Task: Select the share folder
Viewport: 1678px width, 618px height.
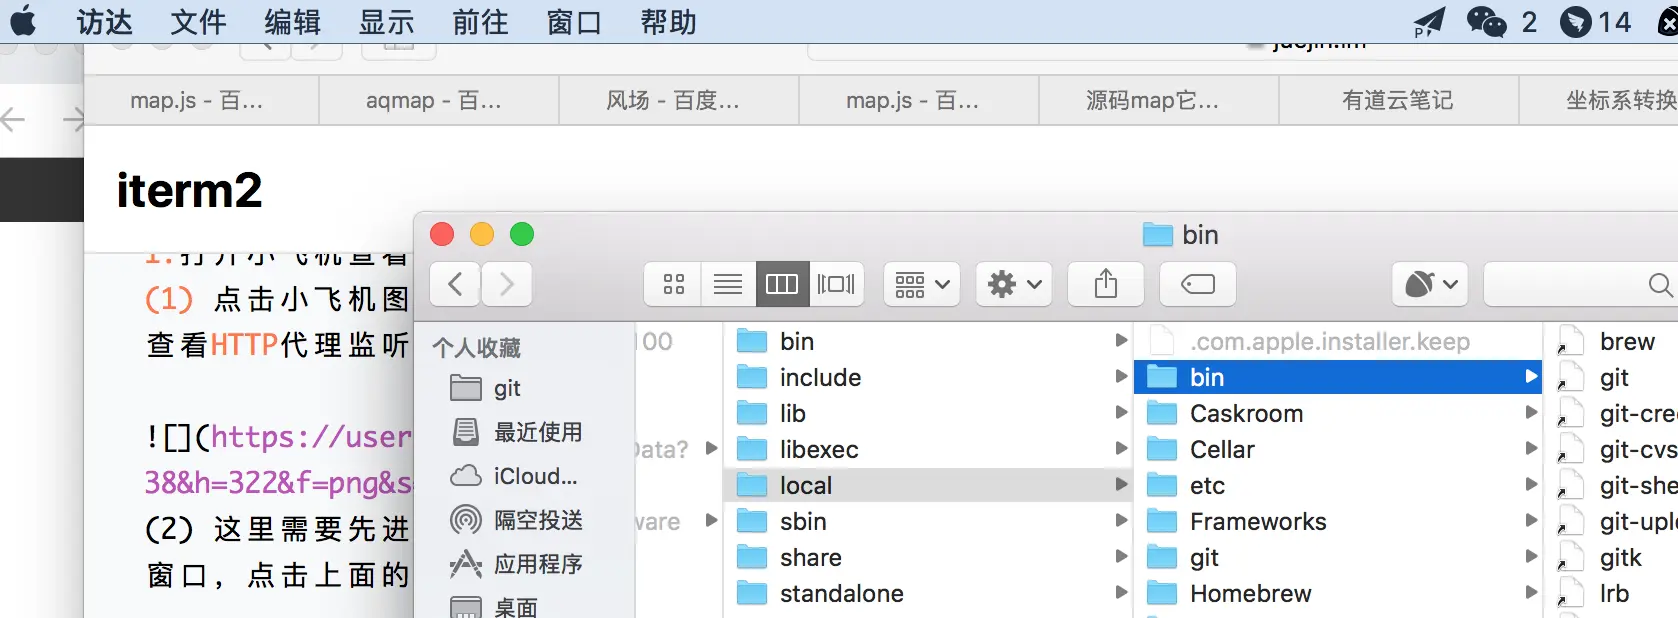Action: (x=928, y=557)
